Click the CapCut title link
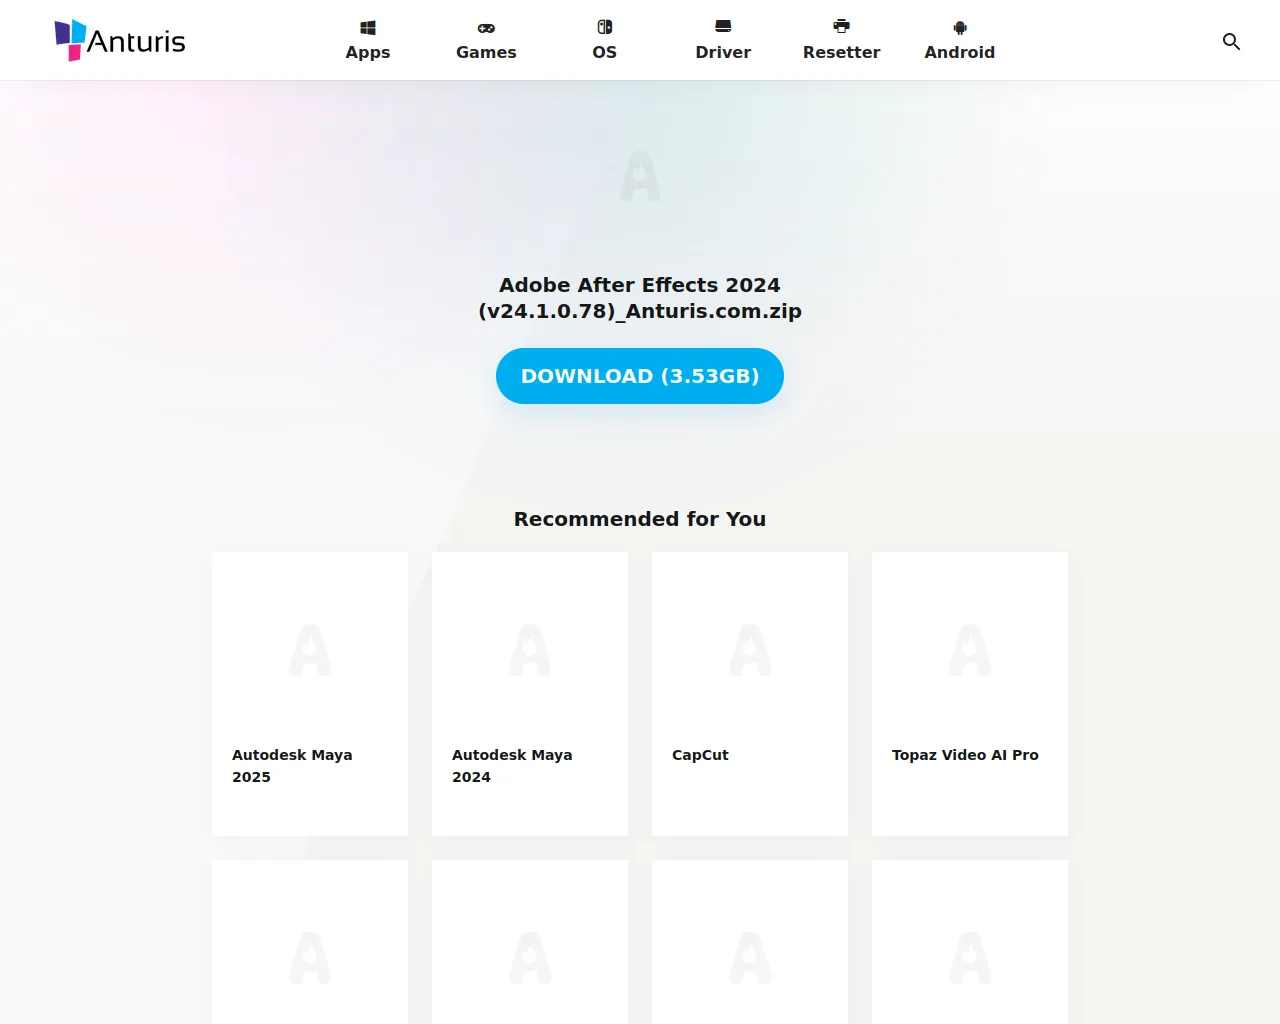 [x=700, y=755]
